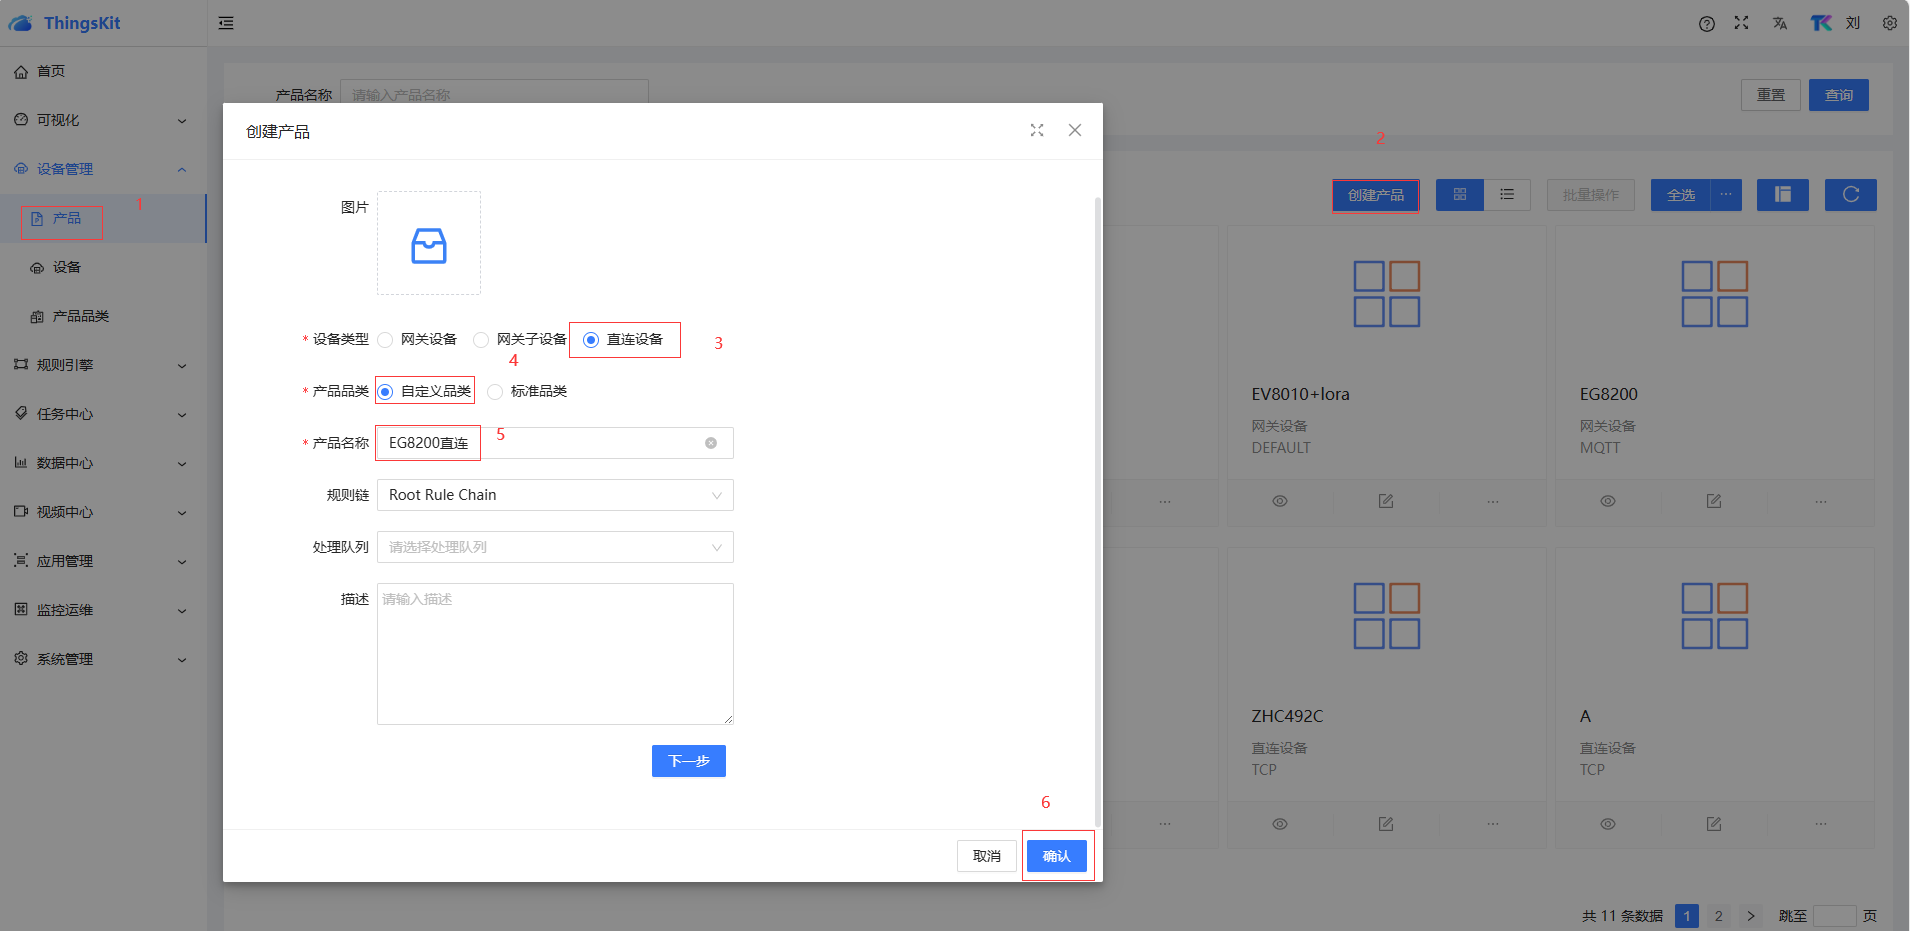The width and height of the screenshot is (1910, 931).
Task: Select the 网关设备 radio option
Action: pos(386,340)
